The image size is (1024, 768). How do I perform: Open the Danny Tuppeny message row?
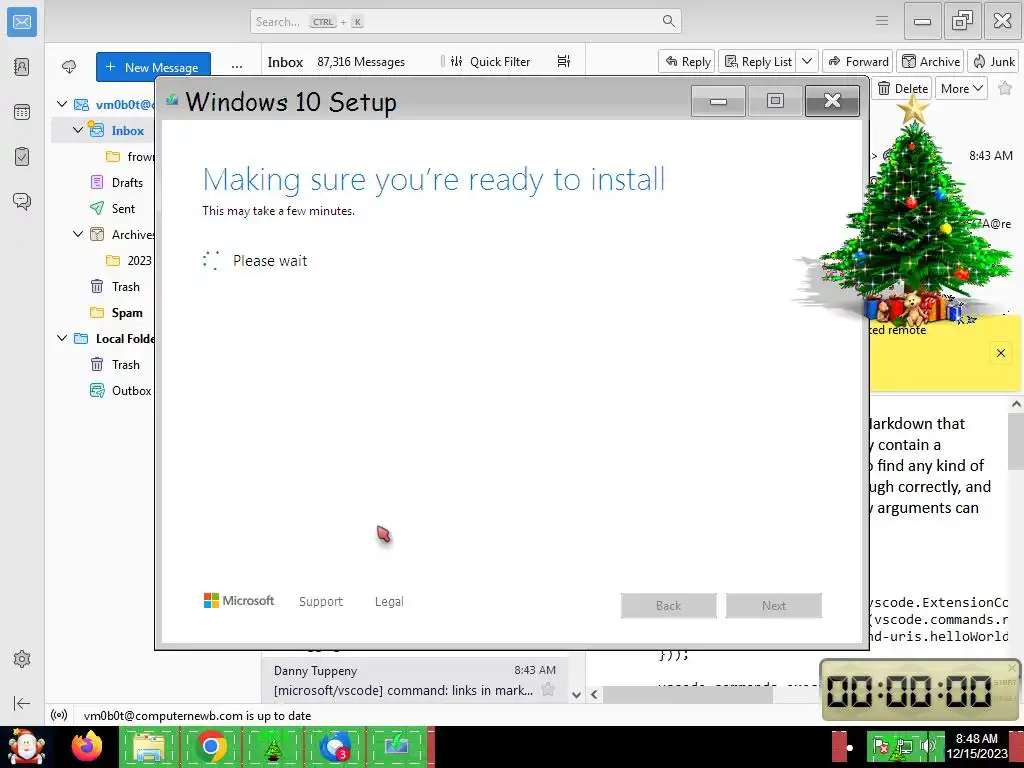pyautogui.click(x=415, y=680)
